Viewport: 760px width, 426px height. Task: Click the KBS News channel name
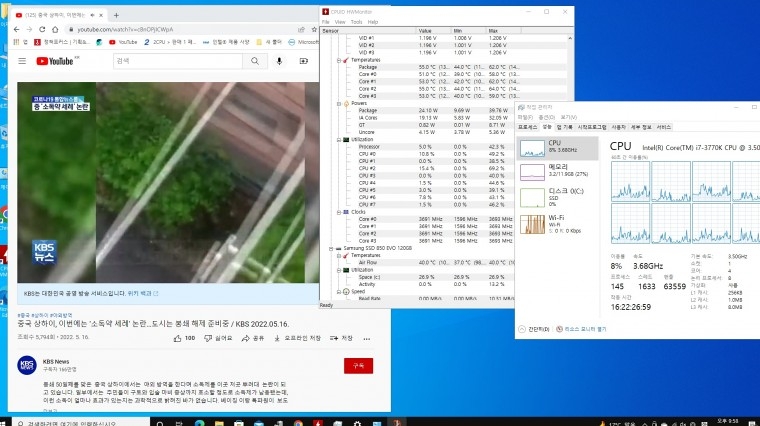click(56, 362)
